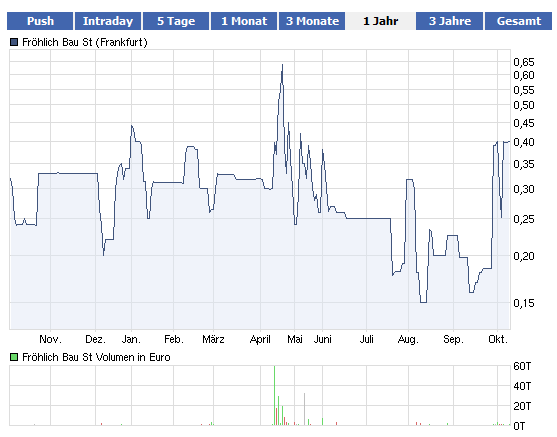Click the 0,60 price axis value

[x=524, y=75]
